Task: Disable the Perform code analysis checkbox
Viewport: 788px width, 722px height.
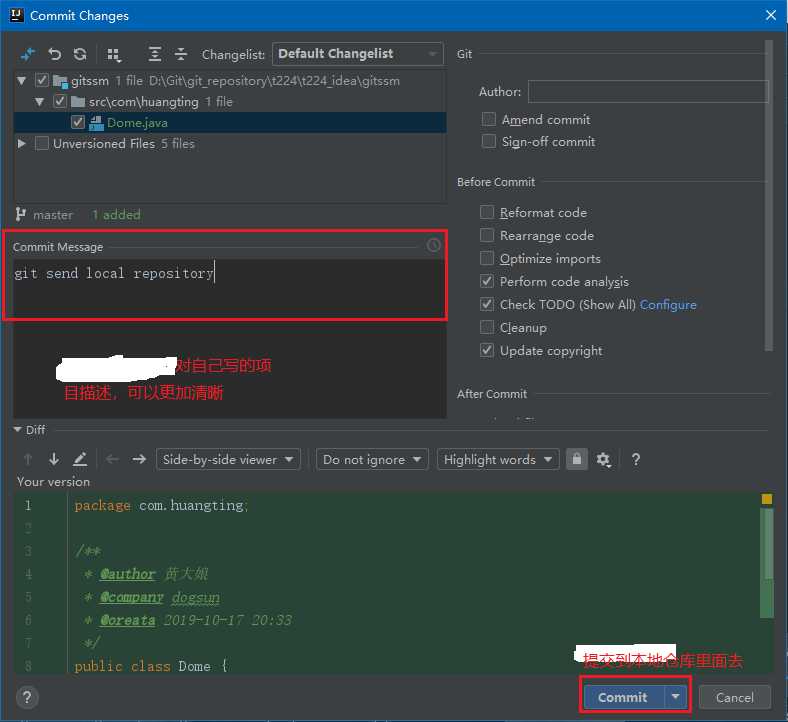Action: 486,281
